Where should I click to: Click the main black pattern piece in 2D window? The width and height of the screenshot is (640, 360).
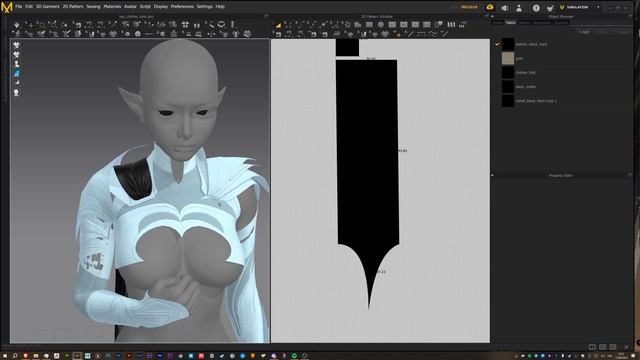(x=367, y=163)
